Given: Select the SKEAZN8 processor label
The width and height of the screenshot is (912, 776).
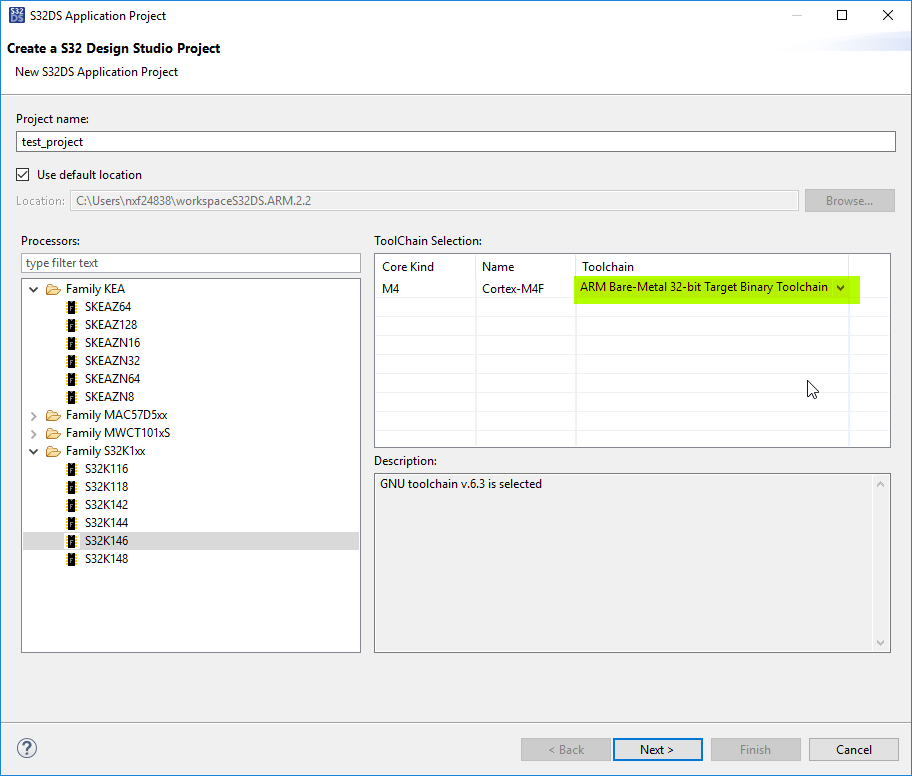Looking at the screenshot, I should 109,397.
